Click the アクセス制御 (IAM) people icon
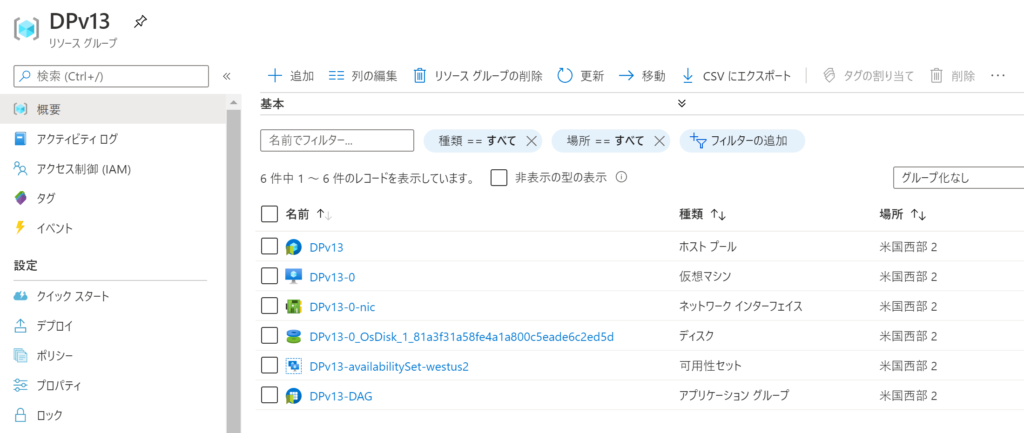Viewport: 1024px width, 433px height. [21, 169]
